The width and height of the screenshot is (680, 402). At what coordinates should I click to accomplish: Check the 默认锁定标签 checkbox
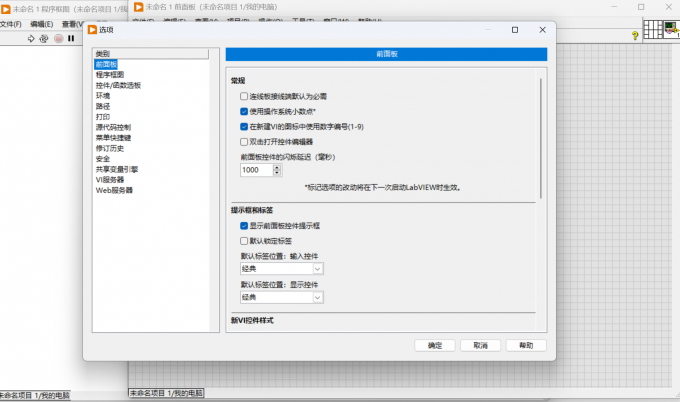(x=244, y=241)
